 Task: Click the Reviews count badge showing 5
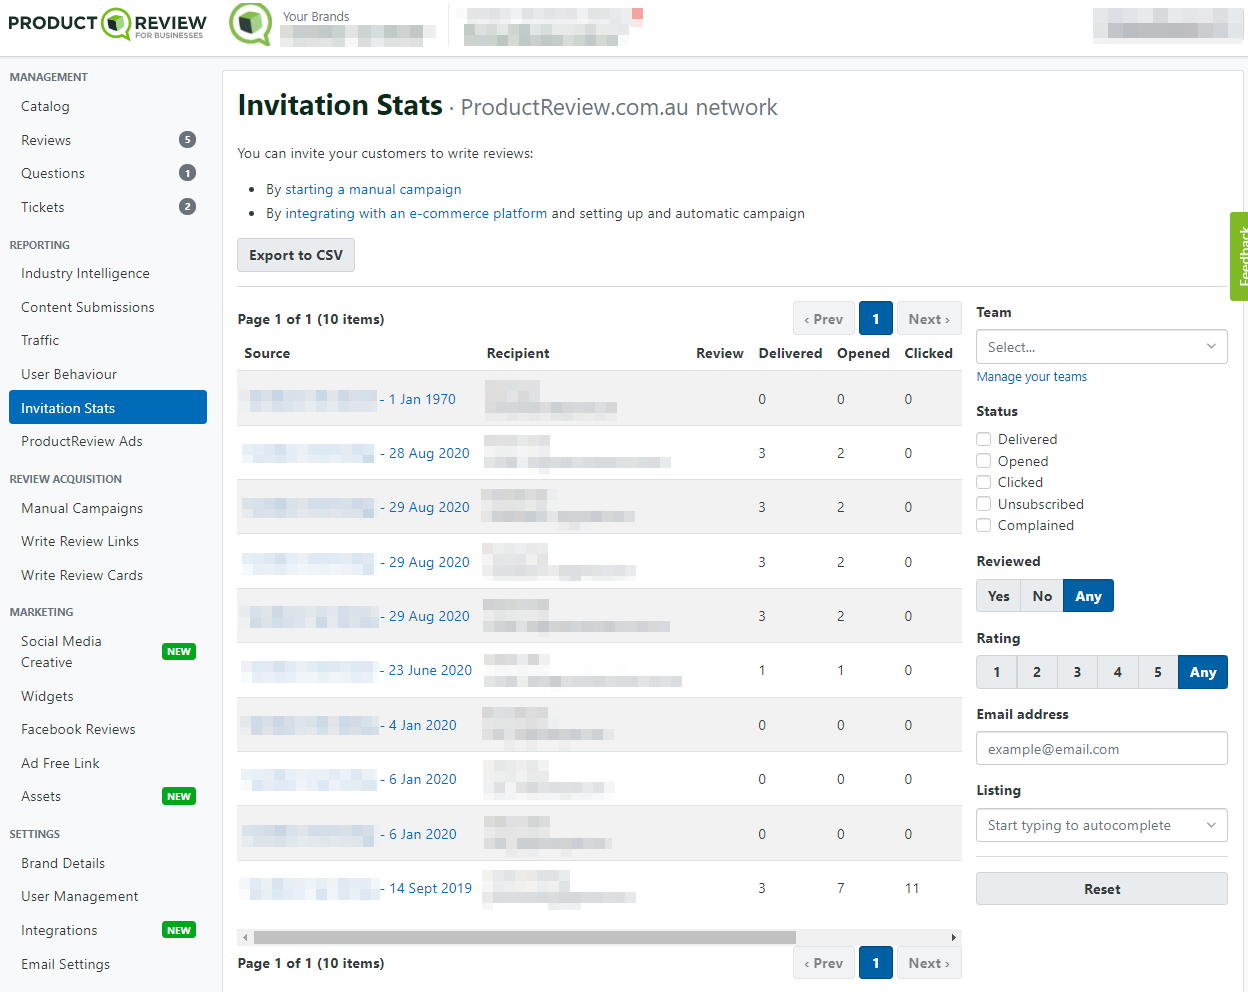pos(187,139)
